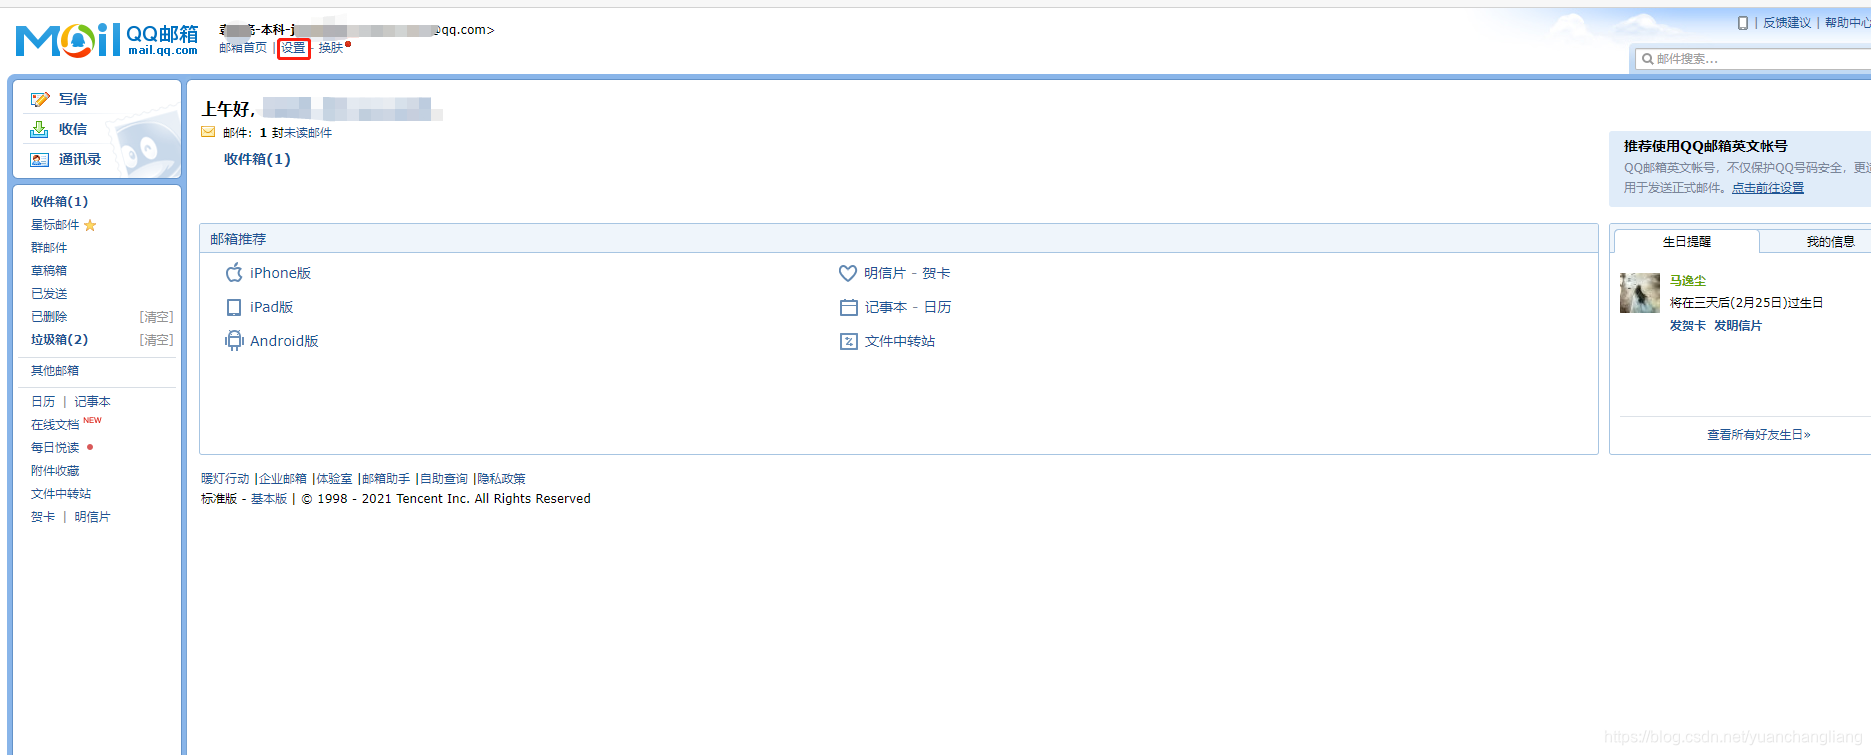
Task: Open 收件箱(1) link under greeting
Action: (257, 159)
